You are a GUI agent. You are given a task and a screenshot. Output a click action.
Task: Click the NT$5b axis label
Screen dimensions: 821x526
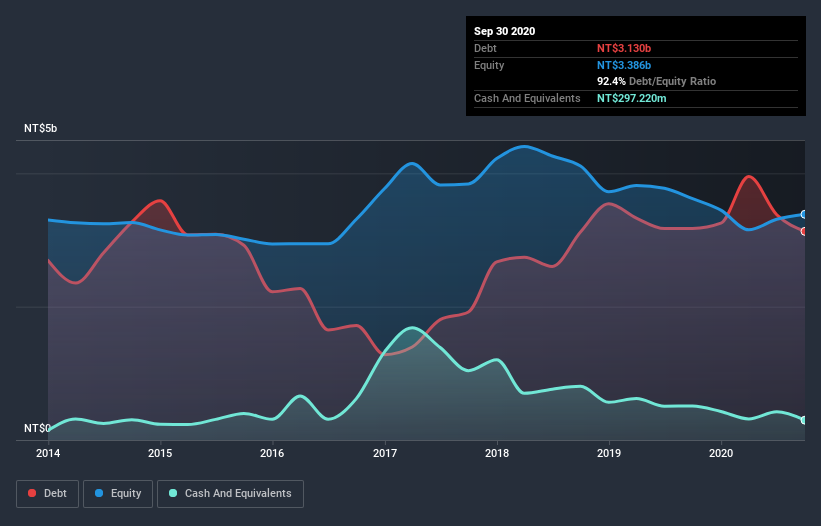coord(40,128)
